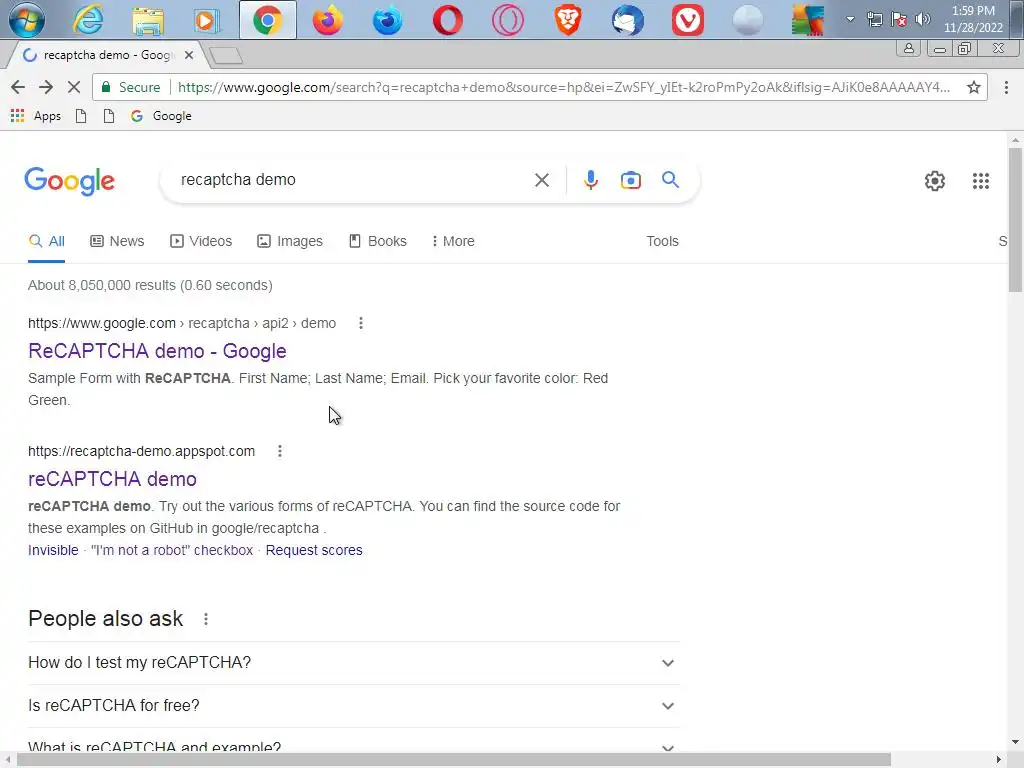Start voice search with microphone icon
Viewport: 1024px width, 768px height.
pos(591,180)
